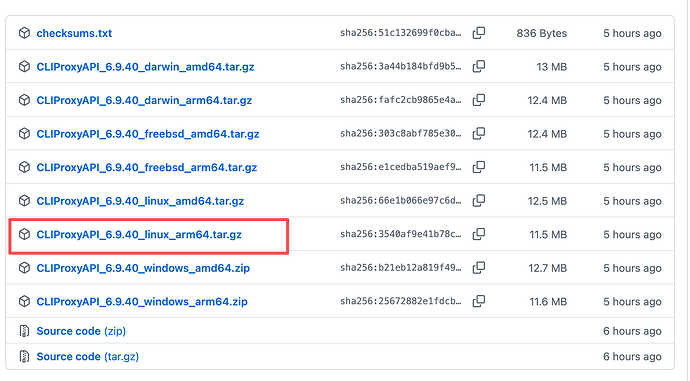Click package icon beside linux_amd64.tar.gz
Screen dimensions: 690x381
tap(24, 201)
